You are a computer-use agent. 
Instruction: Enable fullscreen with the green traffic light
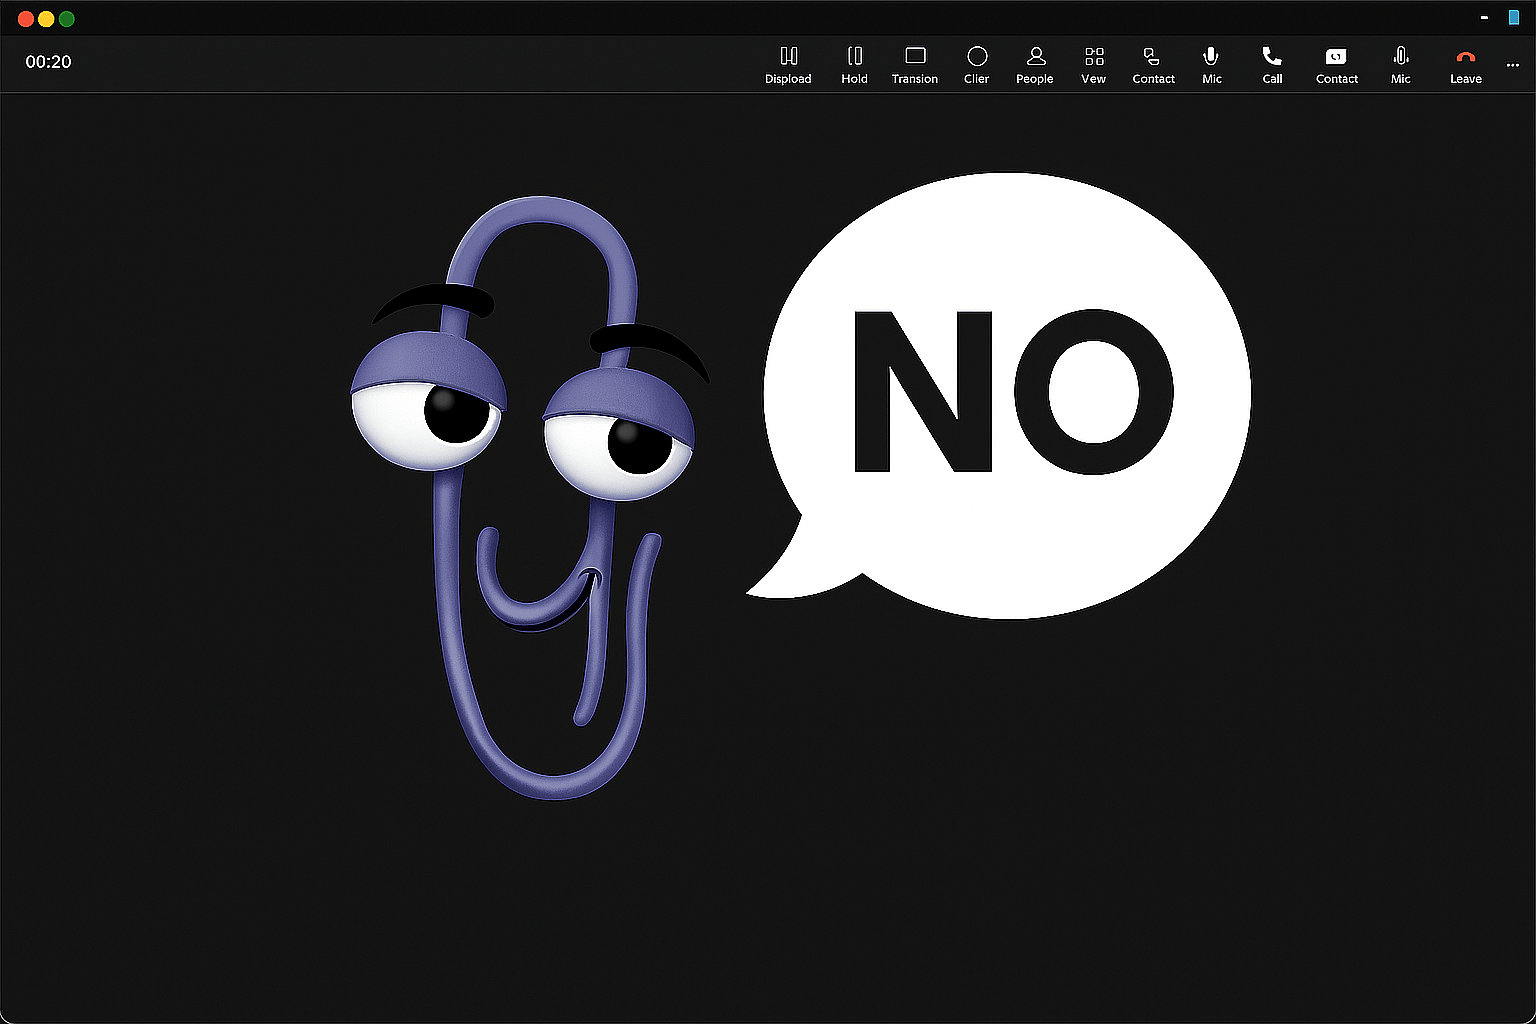click(66, 18)
